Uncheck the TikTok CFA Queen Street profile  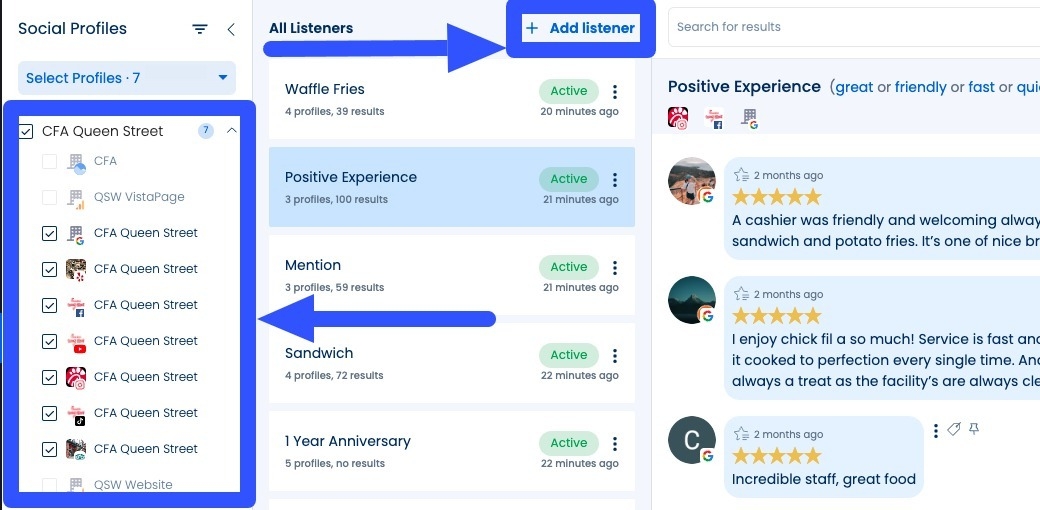point(49,413)
